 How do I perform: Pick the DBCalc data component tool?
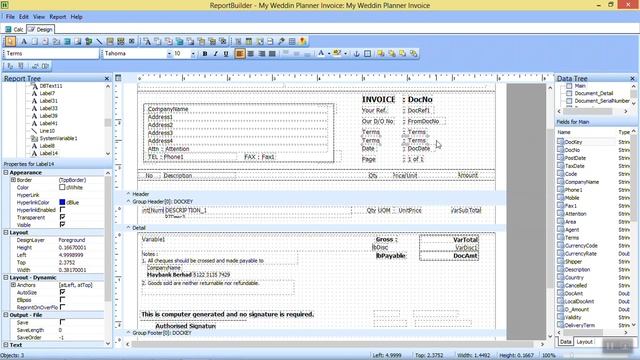click(x=179, y=41)
